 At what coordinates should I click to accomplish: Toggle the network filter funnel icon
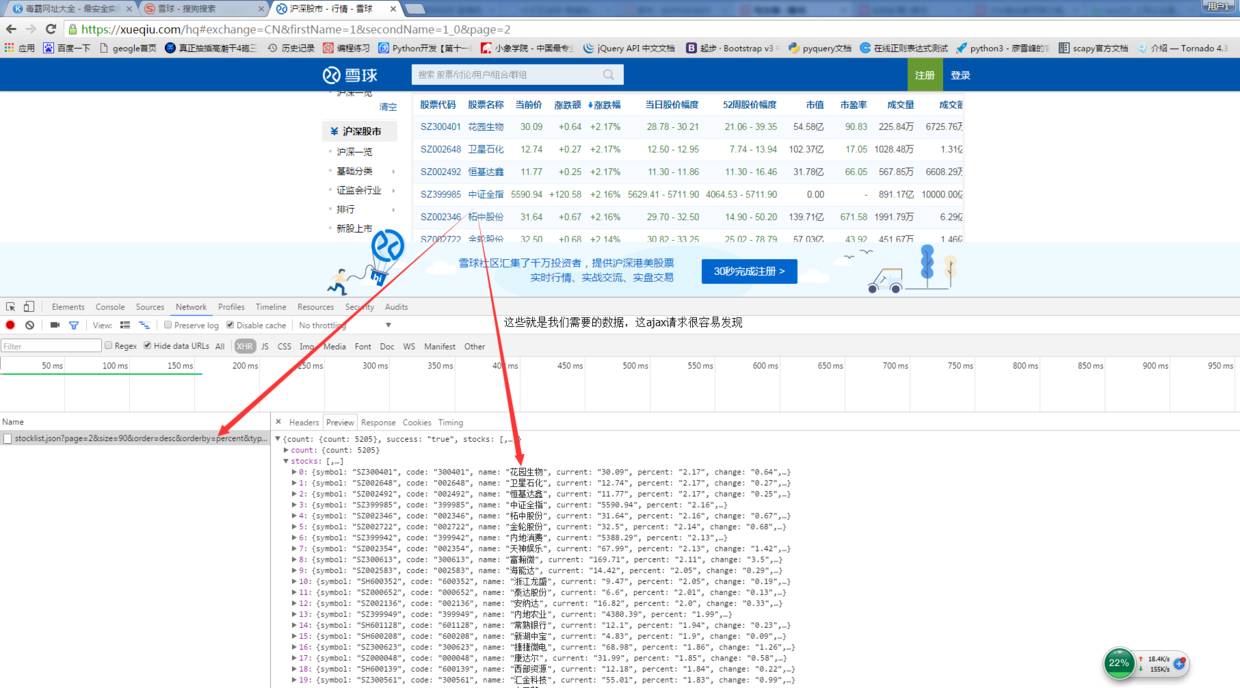[74, 325]
